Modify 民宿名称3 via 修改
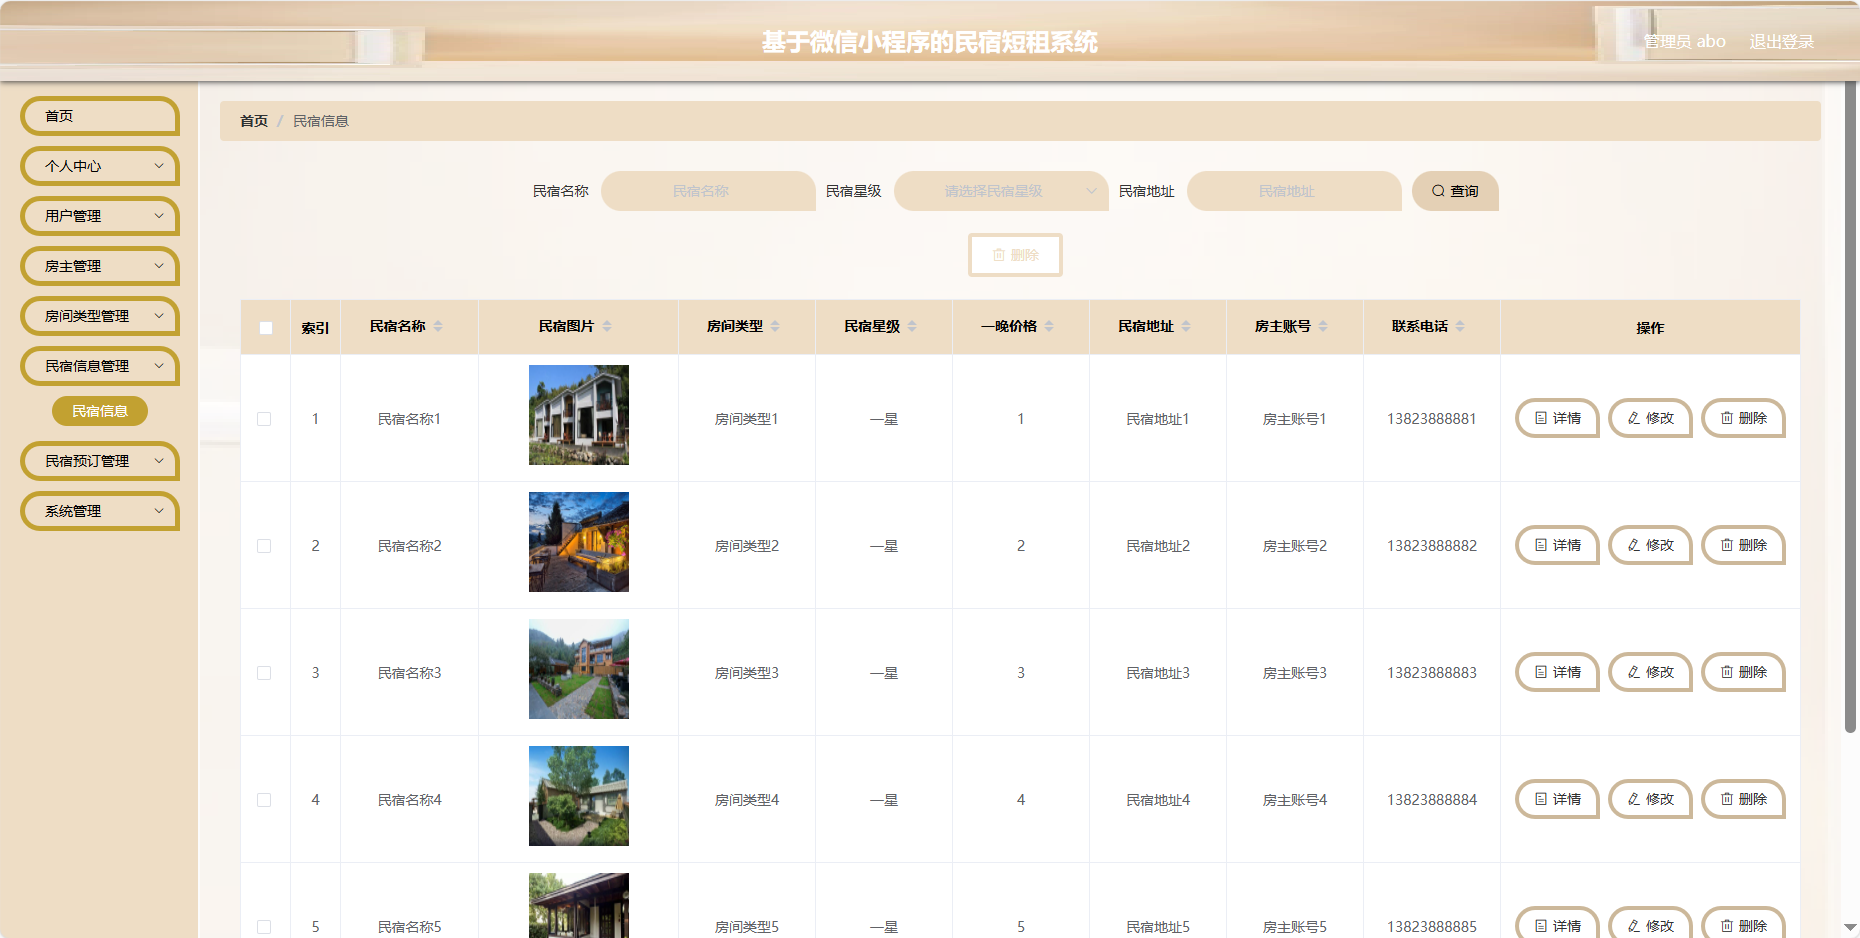The height and width of the screenshot is (938, 1860). (x=1651, y=672)
